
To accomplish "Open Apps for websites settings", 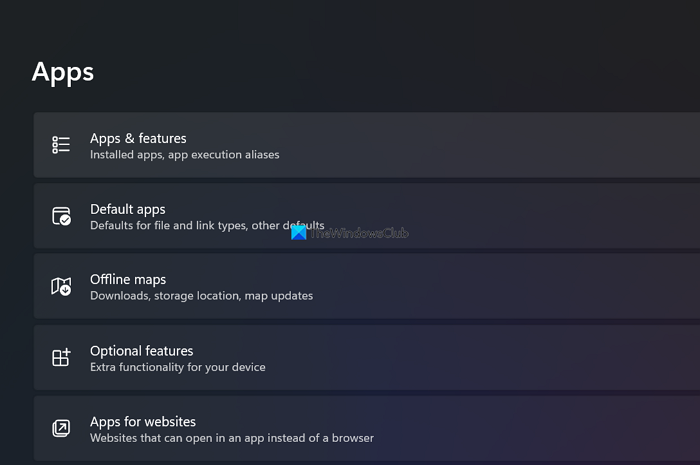I will [142, 422].
